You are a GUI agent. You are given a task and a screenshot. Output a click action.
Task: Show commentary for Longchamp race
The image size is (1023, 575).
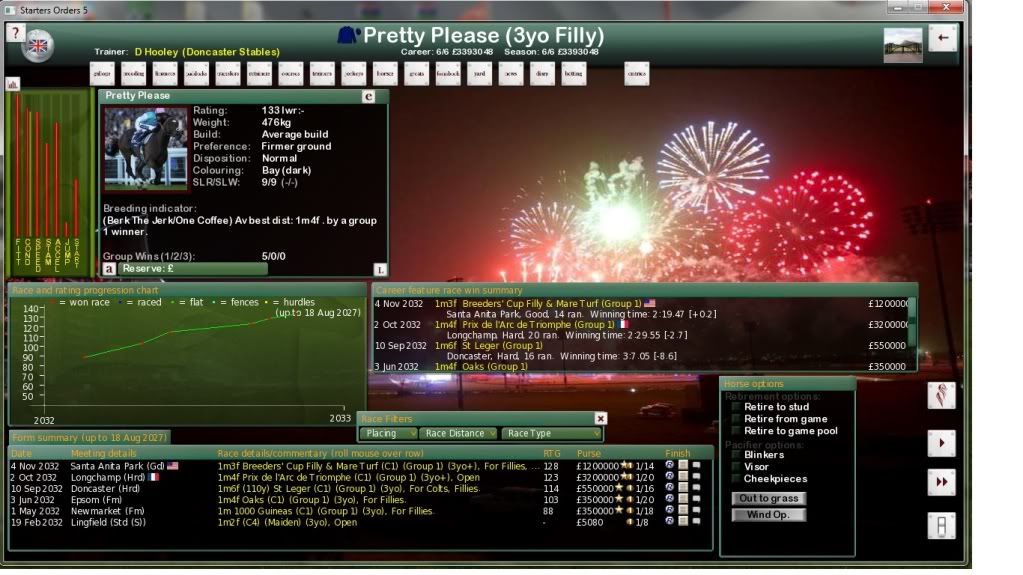pyautogui.click(x=697, y=476)
